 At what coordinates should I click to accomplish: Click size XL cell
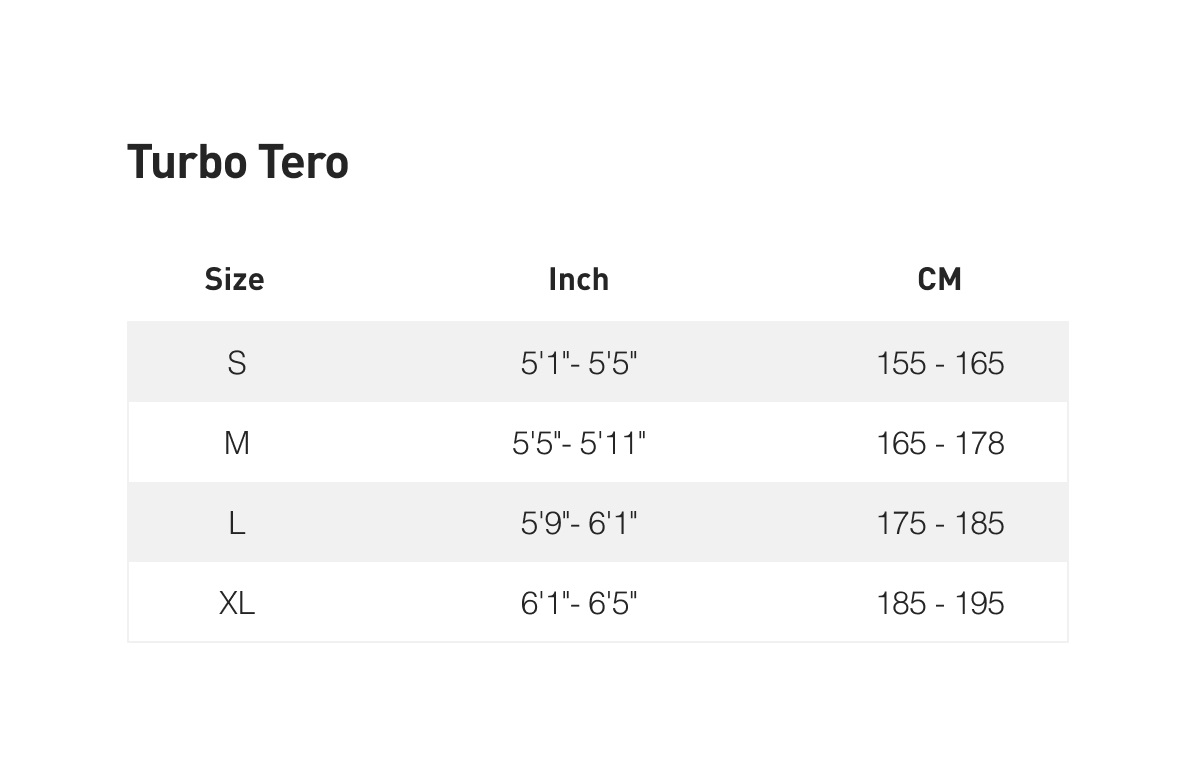point(237,603)
